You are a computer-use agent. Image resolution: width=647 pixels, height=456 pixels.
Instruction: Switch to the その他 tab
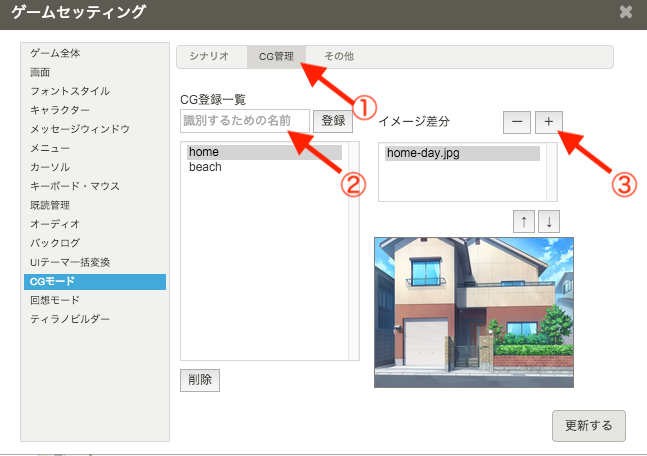pyautogui.click(x=339, y=57)
